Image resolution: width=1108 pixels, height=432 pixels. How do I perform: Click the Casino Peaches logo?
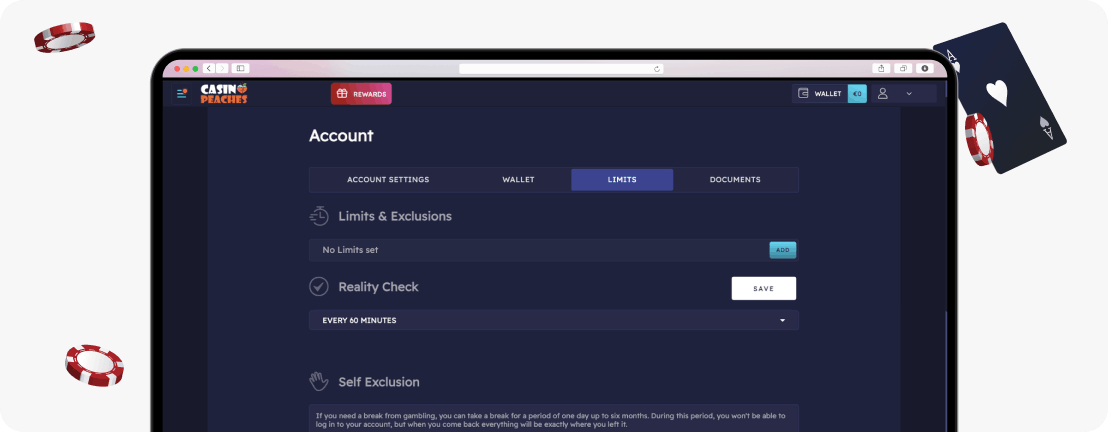tap(224, 93)
